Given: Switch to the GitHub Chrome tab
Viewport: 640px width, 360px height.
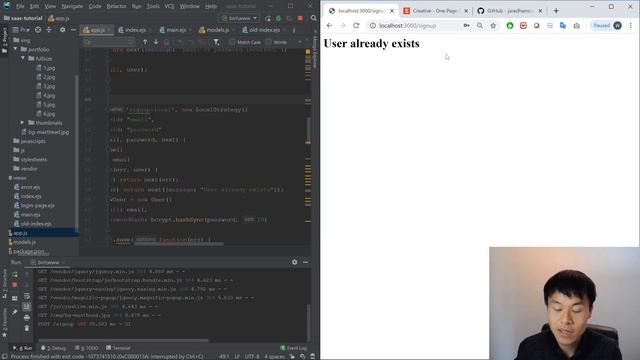Looking at the screenshot, I should (509, 11).
